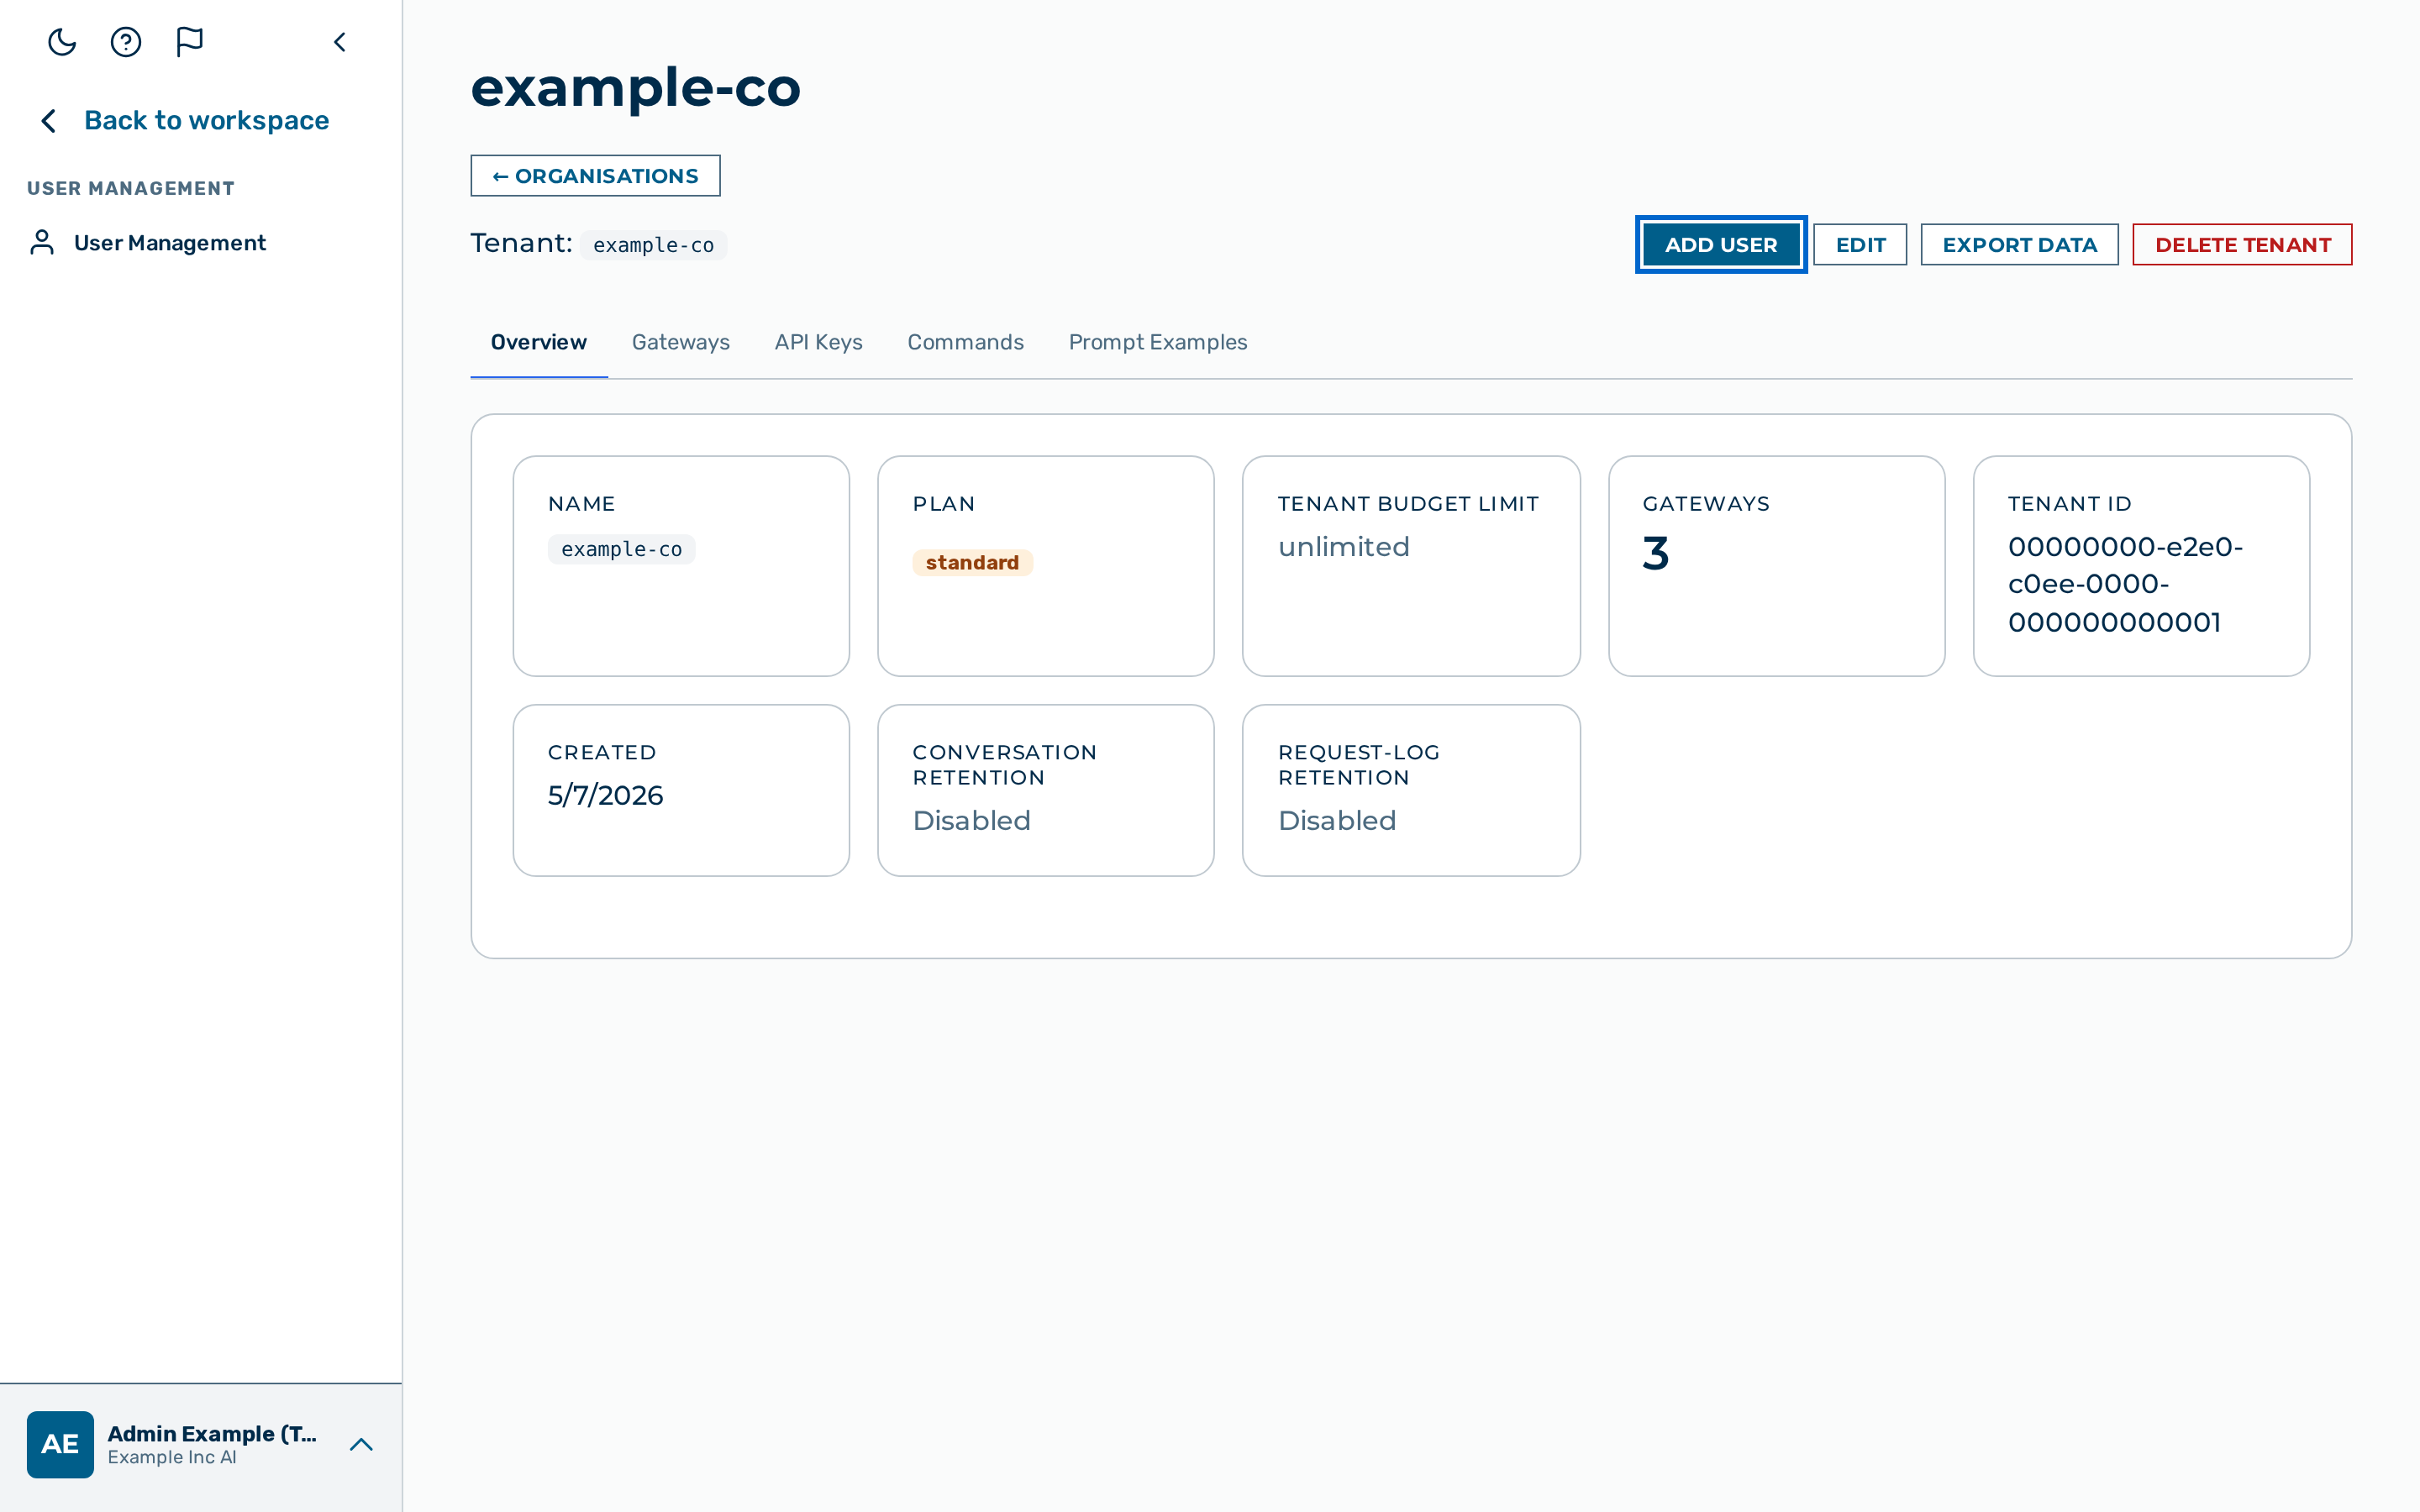The height and width of the screenshot is (1512, 2420).
Task: Click Export Data button
Action: coord(2019,245)
